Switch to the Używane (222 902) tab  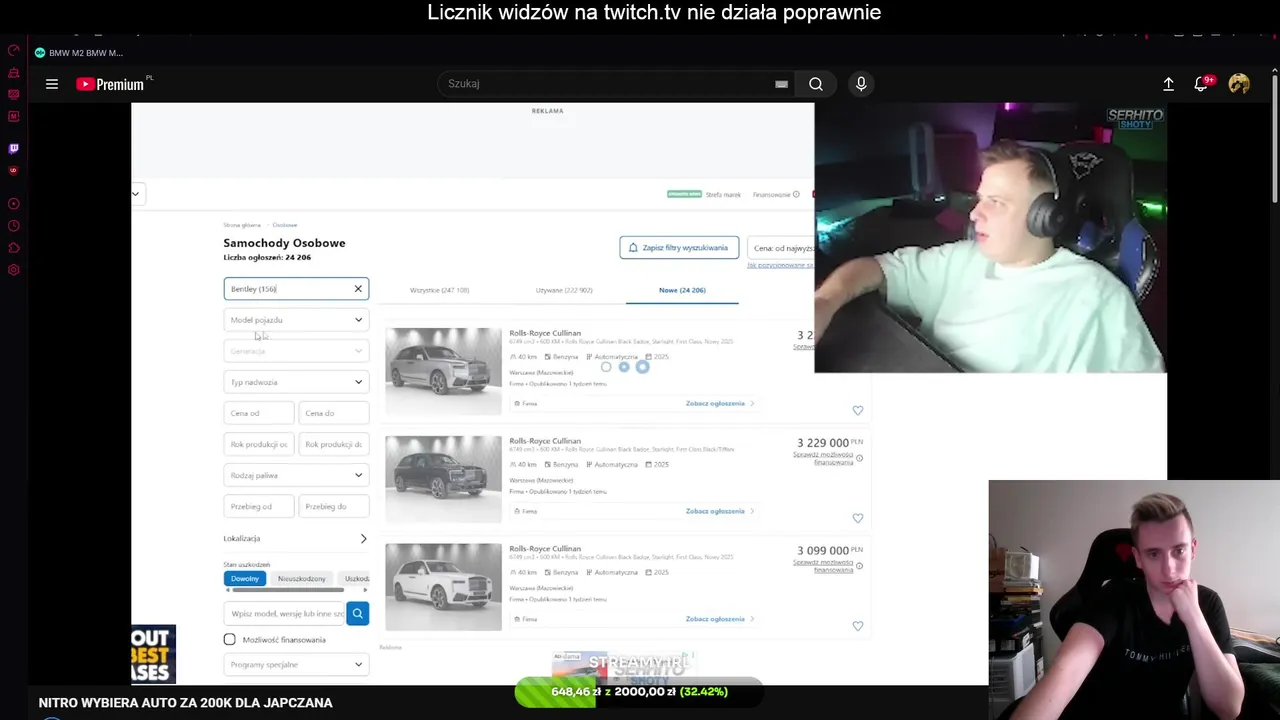[564, 290]
